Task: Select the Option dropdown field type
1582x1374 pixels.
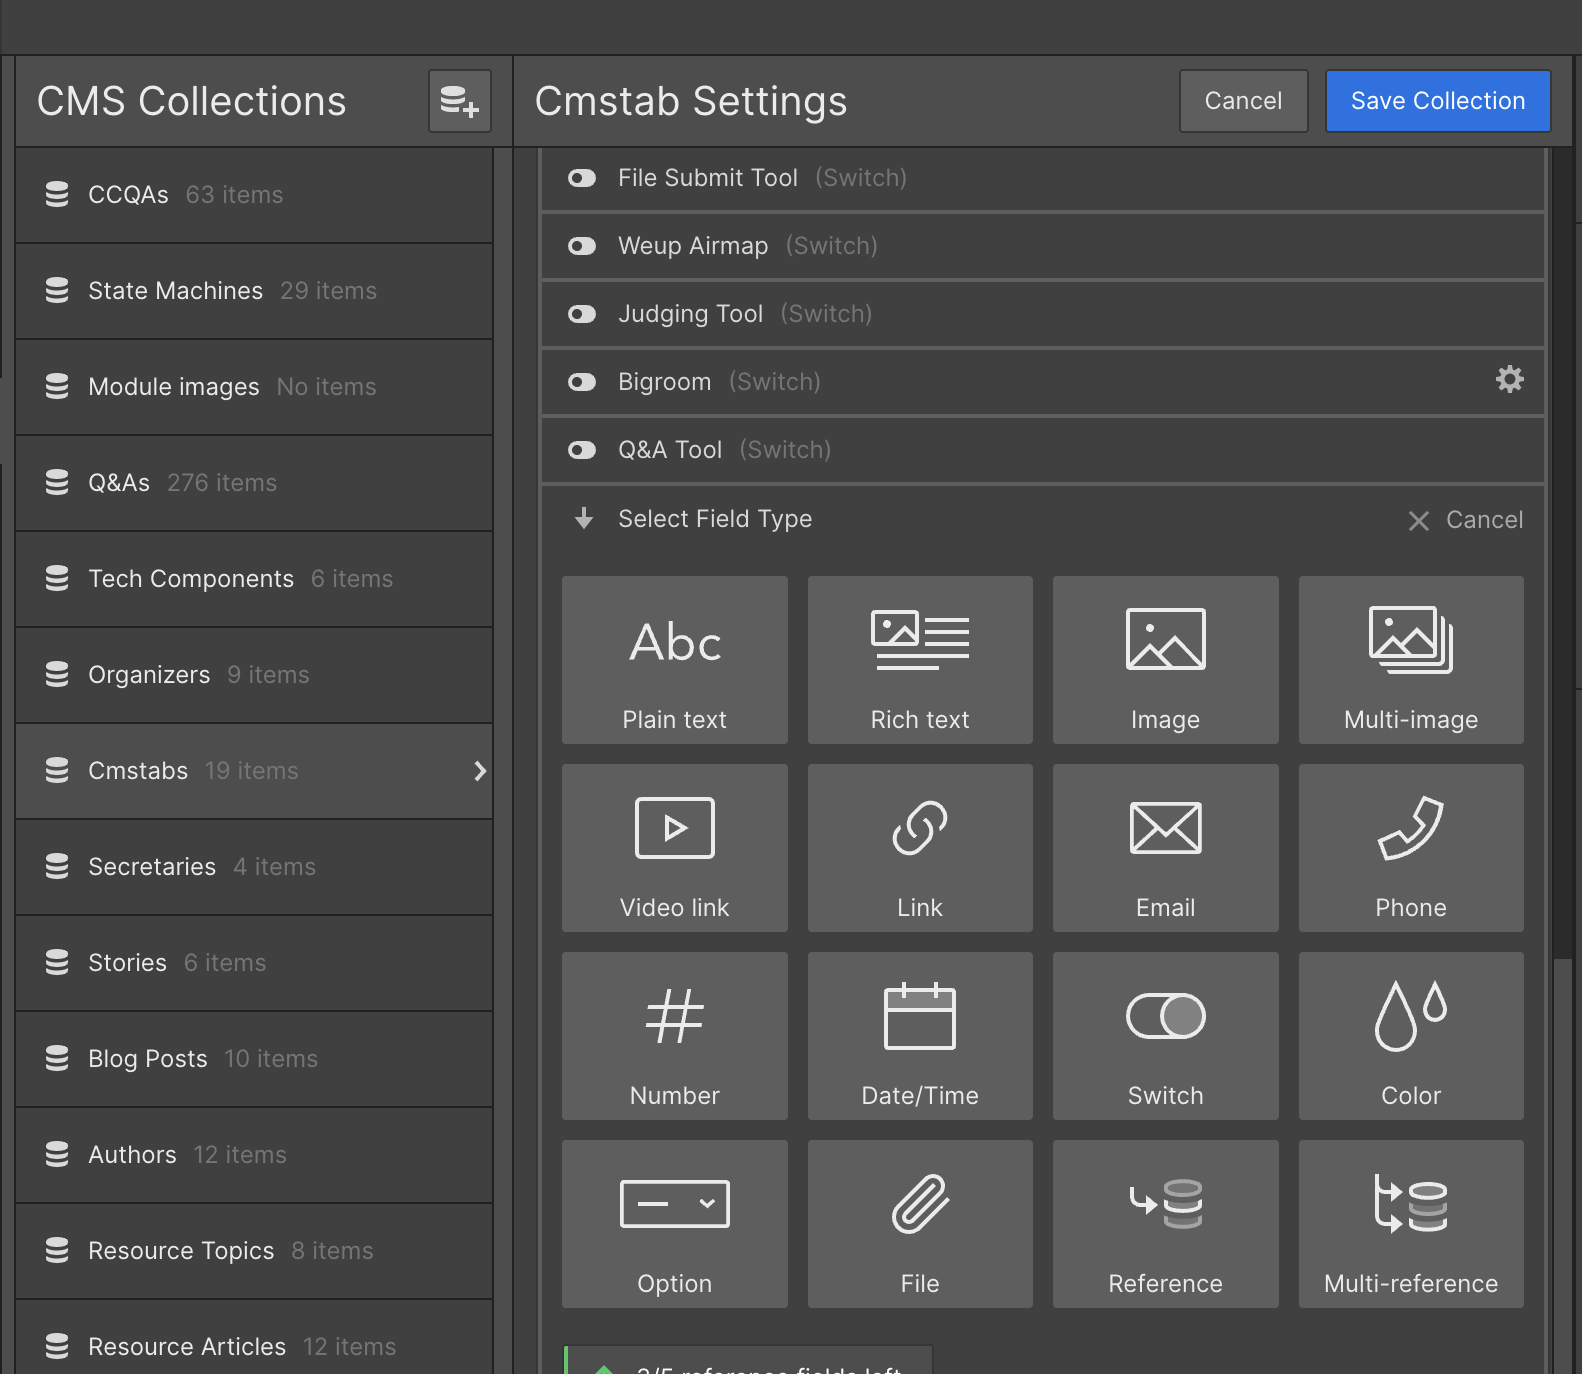Action: pyautogui.click(x=674, y=1224)
